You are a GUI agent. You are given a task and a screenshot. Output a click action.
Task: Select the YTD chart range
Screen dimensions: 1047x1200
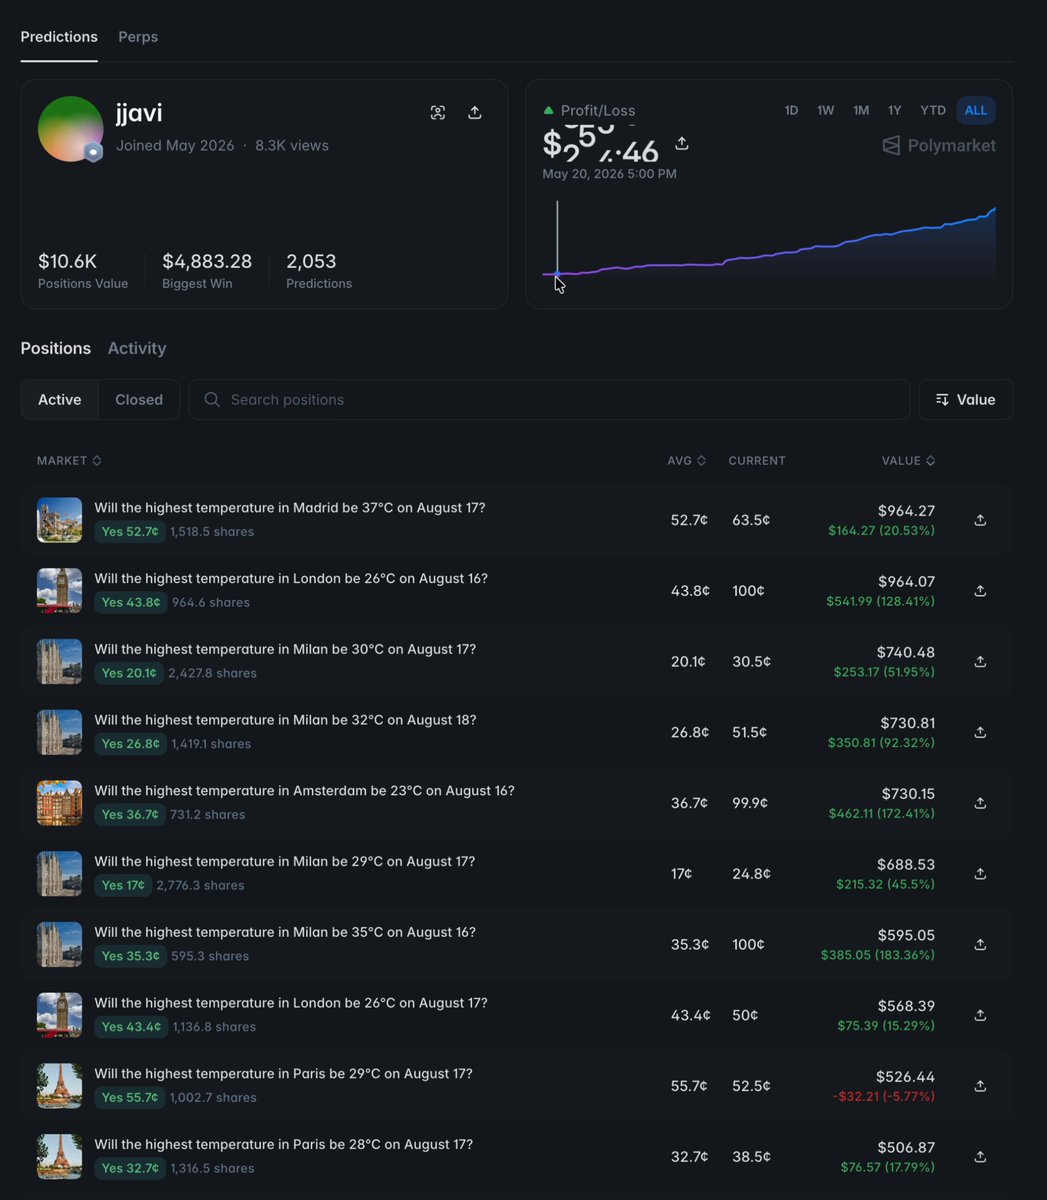pyautogui.click(x=933, y=110)
